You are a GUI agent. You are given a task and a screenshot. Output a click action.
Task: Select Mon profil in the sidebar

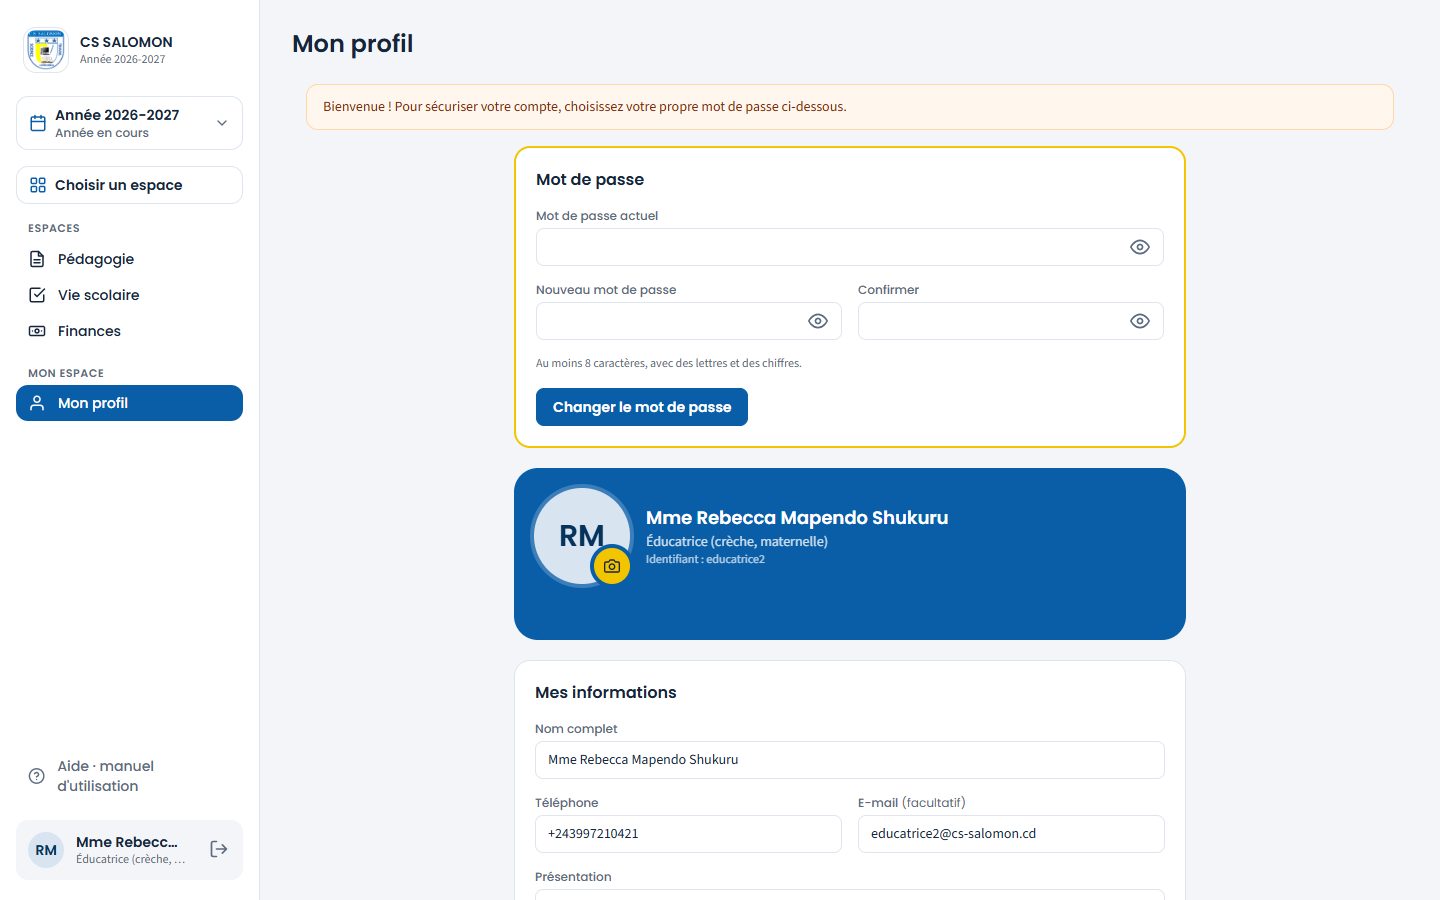point(129,403)
